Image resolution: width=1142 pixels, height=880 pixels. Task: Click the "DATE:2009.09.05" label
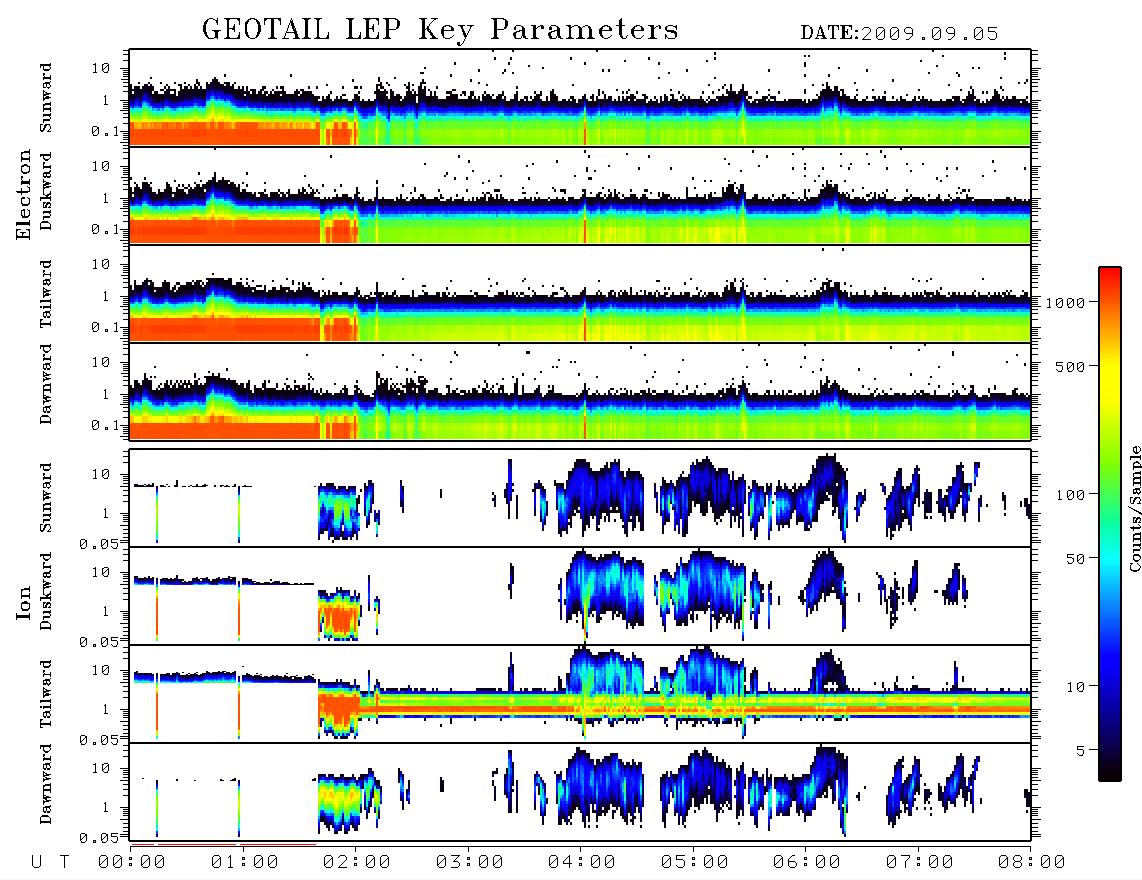[899, 34]
